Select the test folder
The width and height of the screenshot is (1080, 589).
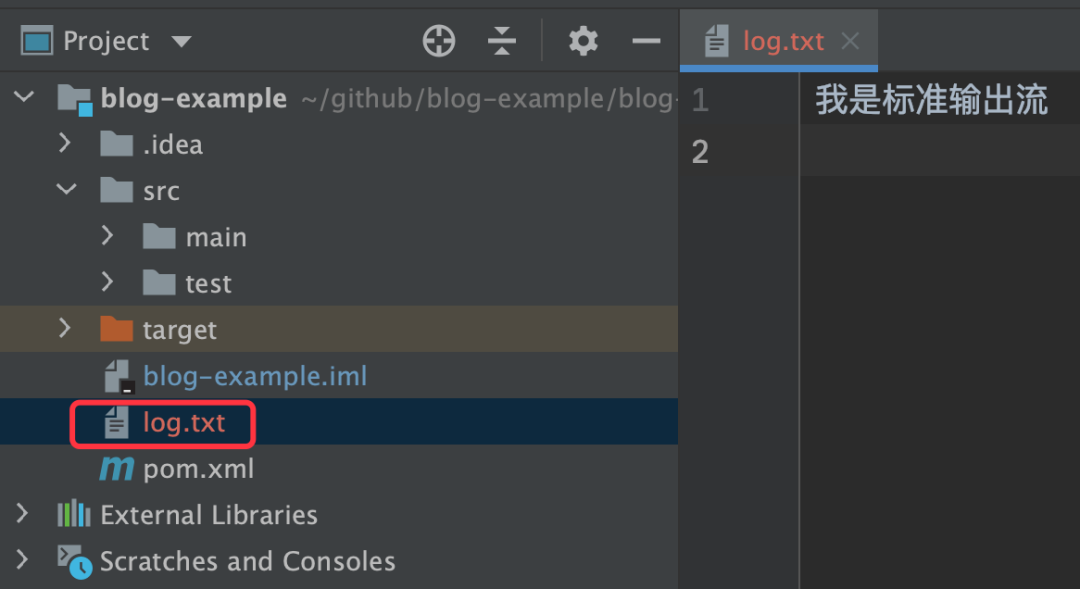coord(208,284)
